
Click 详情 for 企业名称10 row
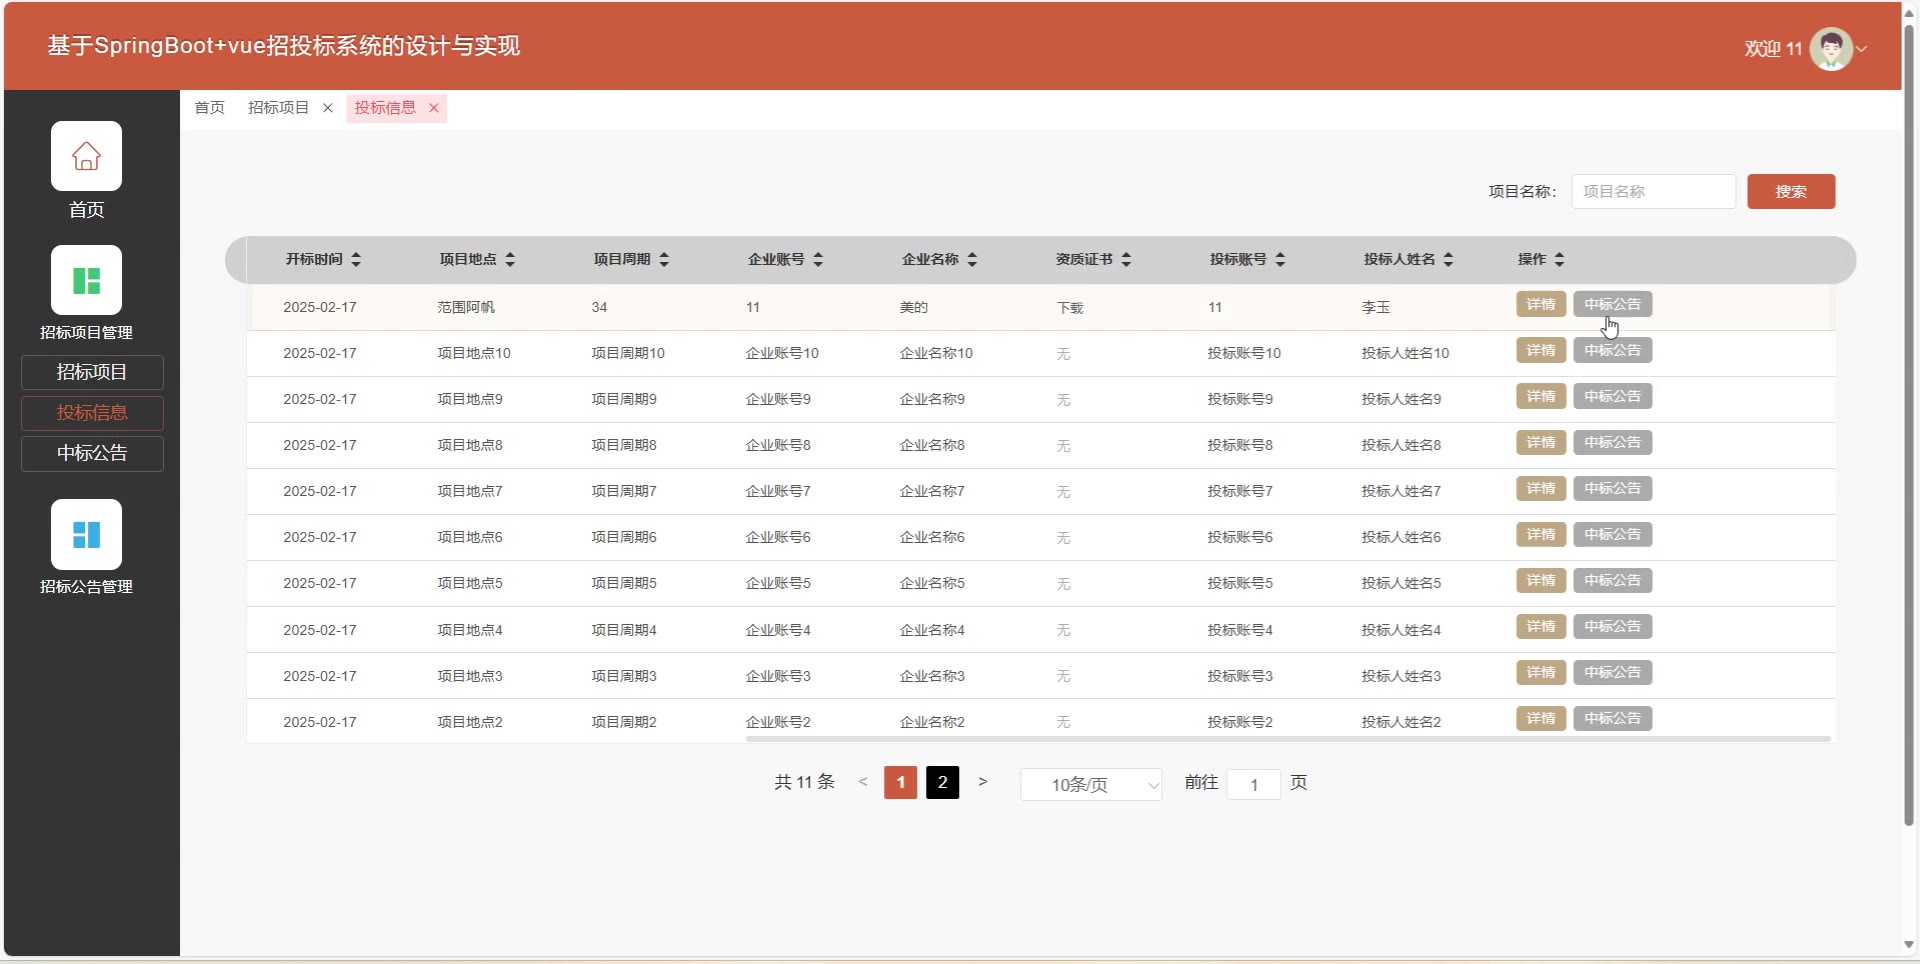[x=1540, y=351]
